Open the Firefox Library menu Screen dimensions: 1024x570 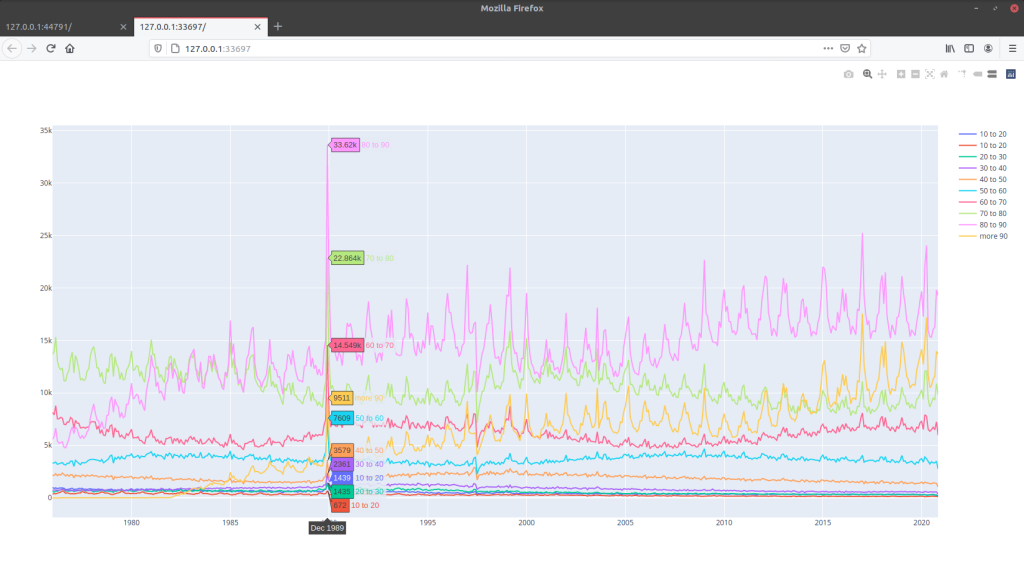click(x=950, y=48)
